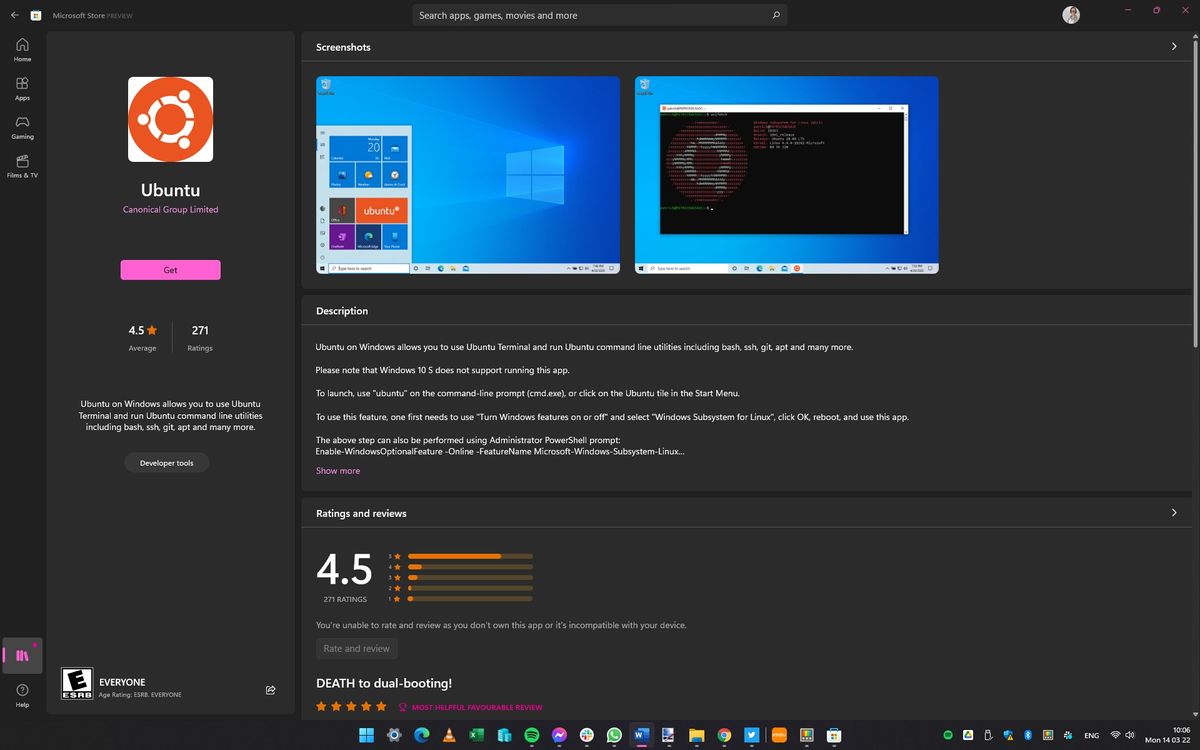The width and height of the screenshot is (1200, 750).
Task: Click the Get button to install Ubuntu
Action: (170, 269)
